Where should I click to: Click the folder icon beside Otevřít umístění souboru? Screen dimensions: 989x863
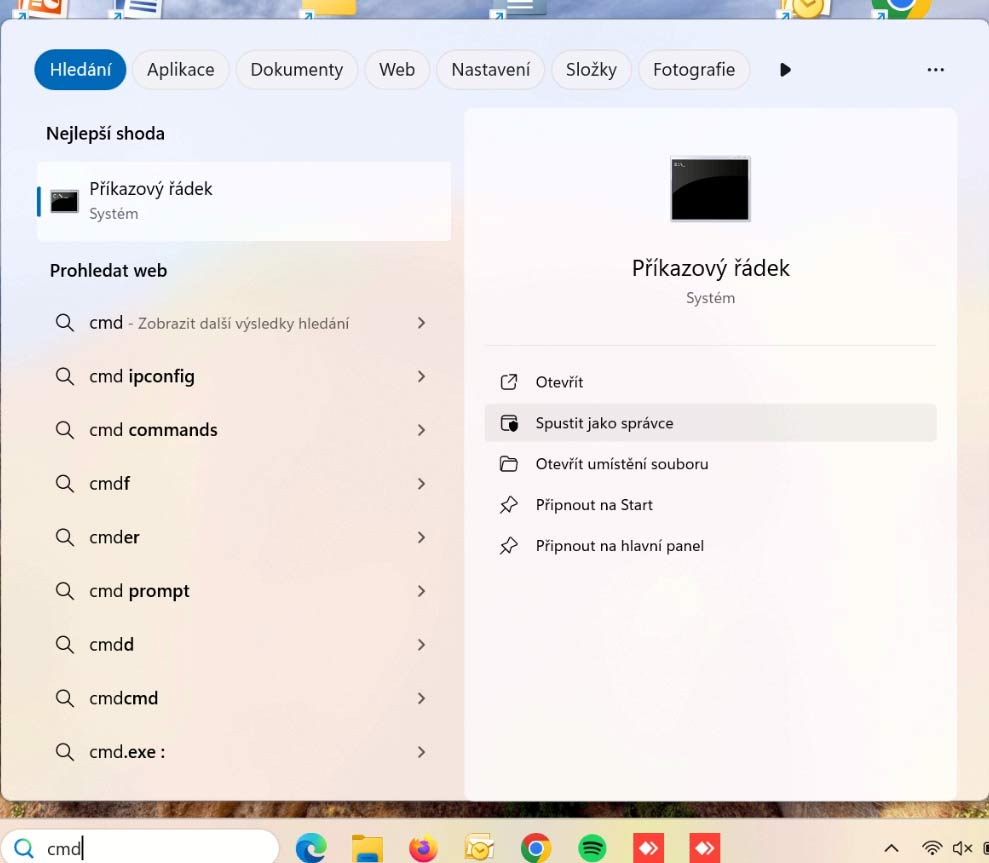[509, 464]
